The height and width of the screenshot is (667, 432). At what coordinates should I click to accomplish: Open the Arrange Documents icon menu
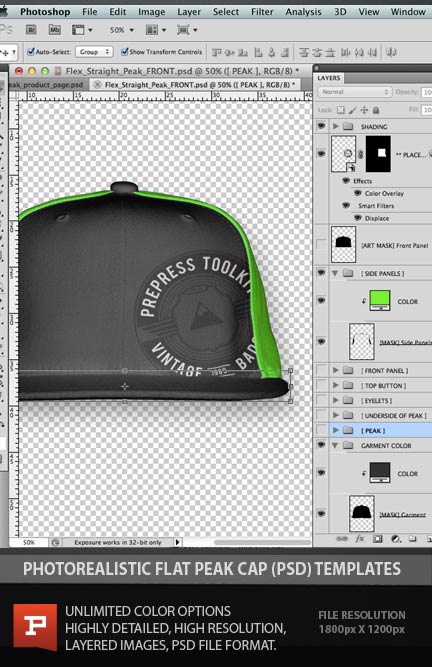click(156, 30)
